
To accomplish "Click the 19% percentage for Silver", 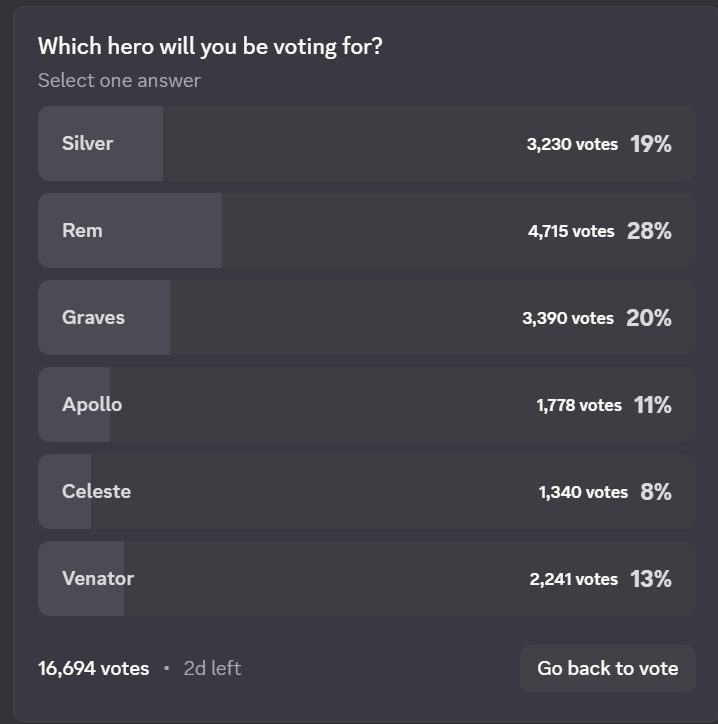I will pos(650,144).
